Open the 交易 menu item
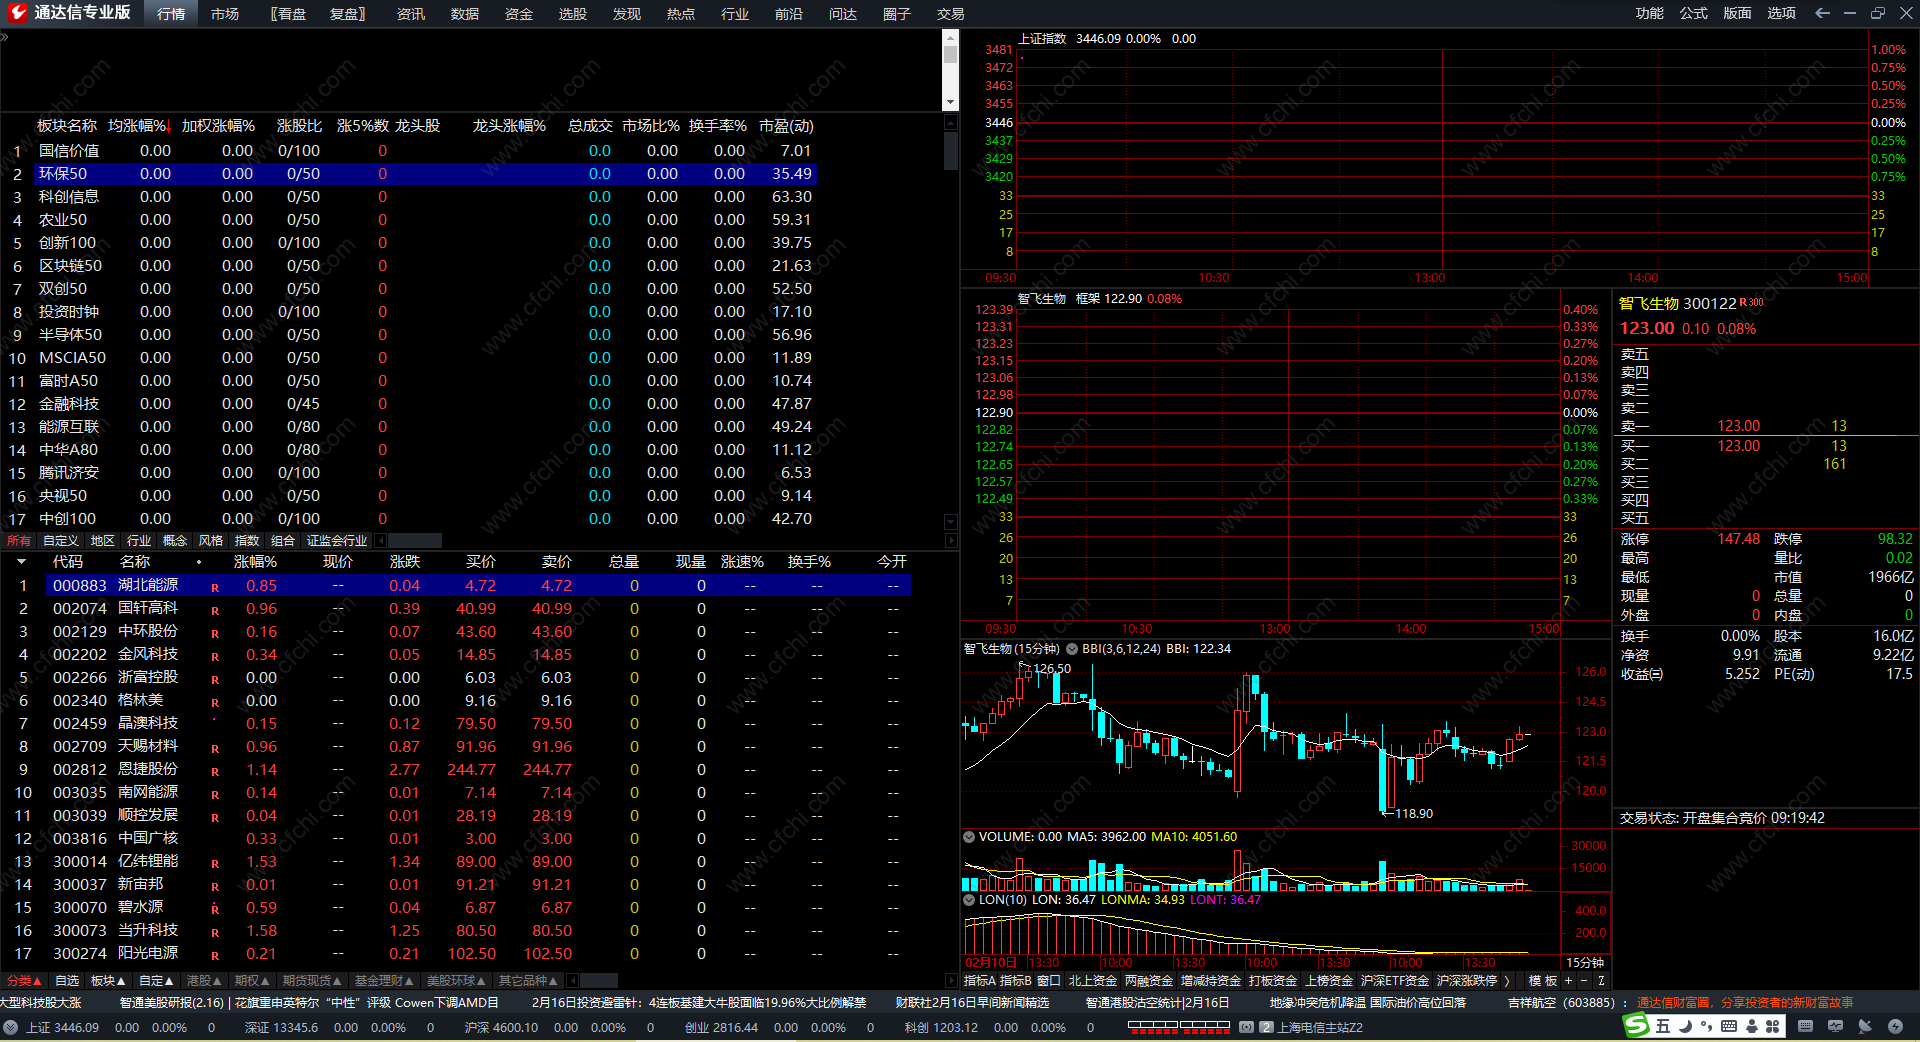The height and width of the screenshot is (1042, 1920). click(951, 14)
